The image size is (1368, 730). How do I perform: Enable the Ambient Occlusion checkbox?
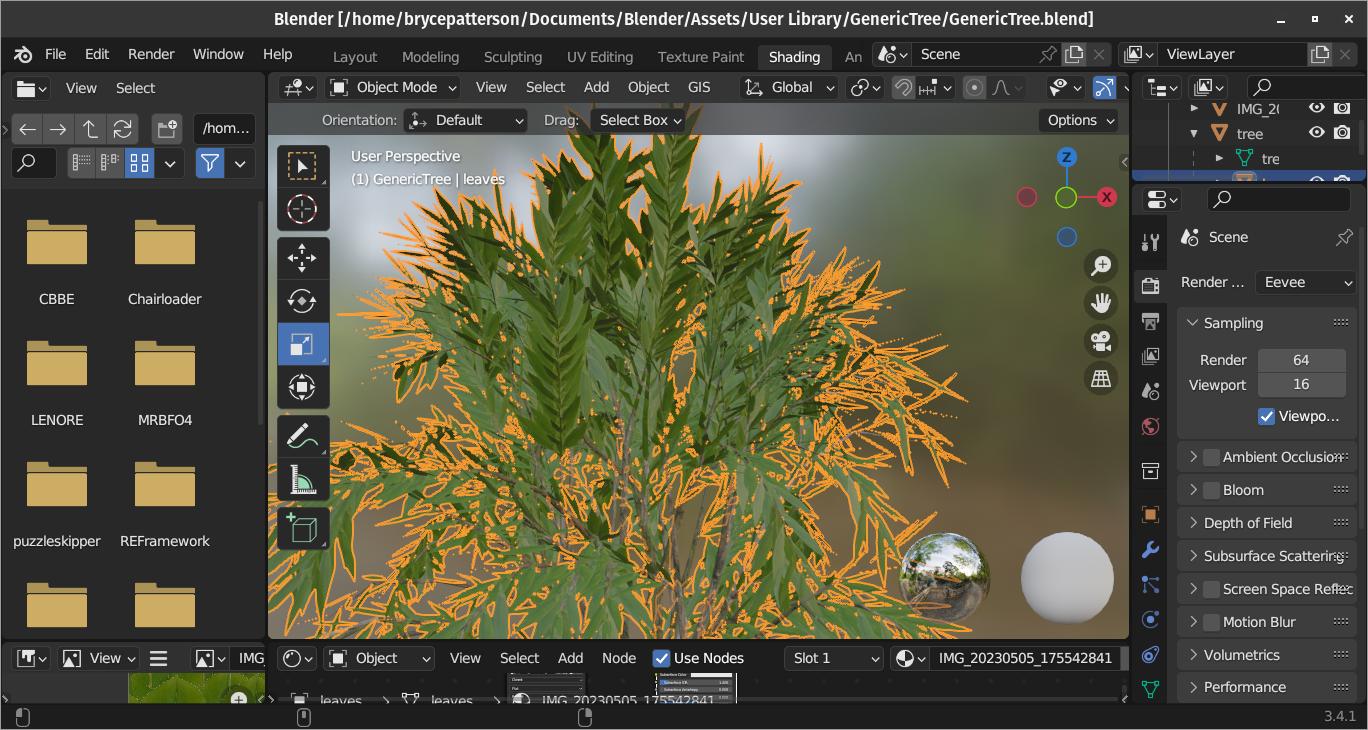click(x=1211, y=457)
